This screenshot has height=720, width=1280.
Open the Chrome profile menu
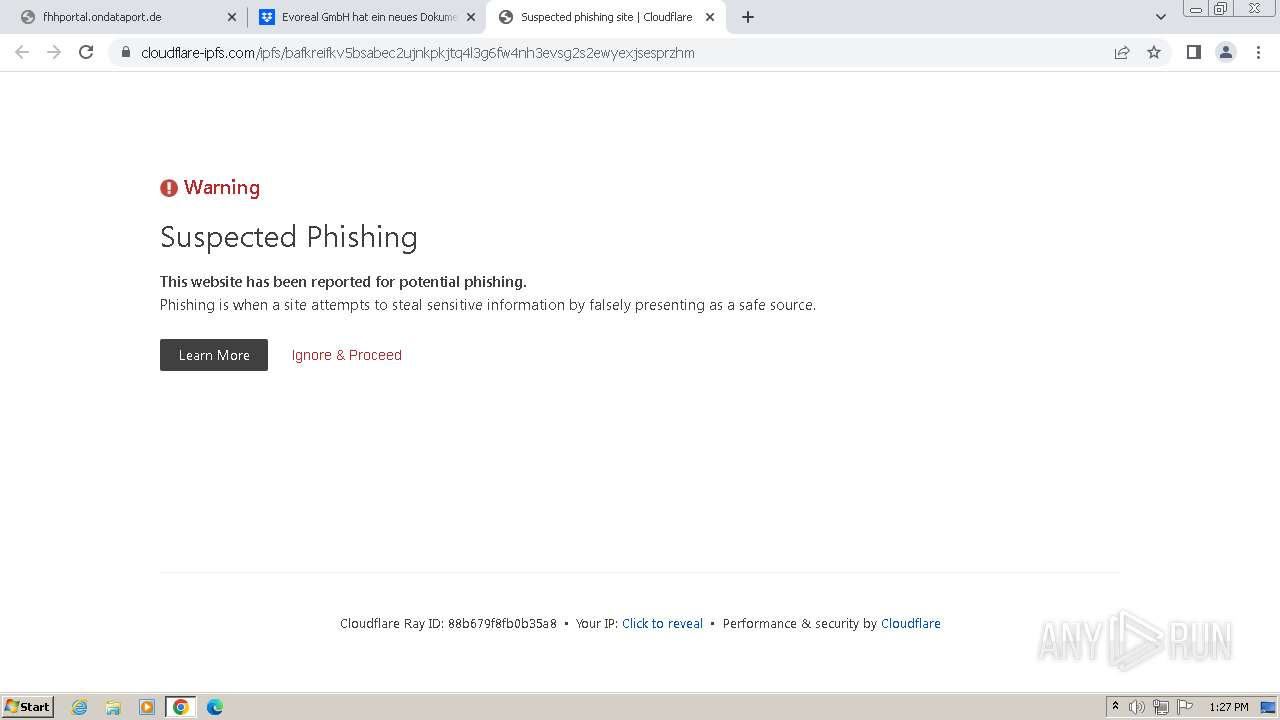[1225, 52]
